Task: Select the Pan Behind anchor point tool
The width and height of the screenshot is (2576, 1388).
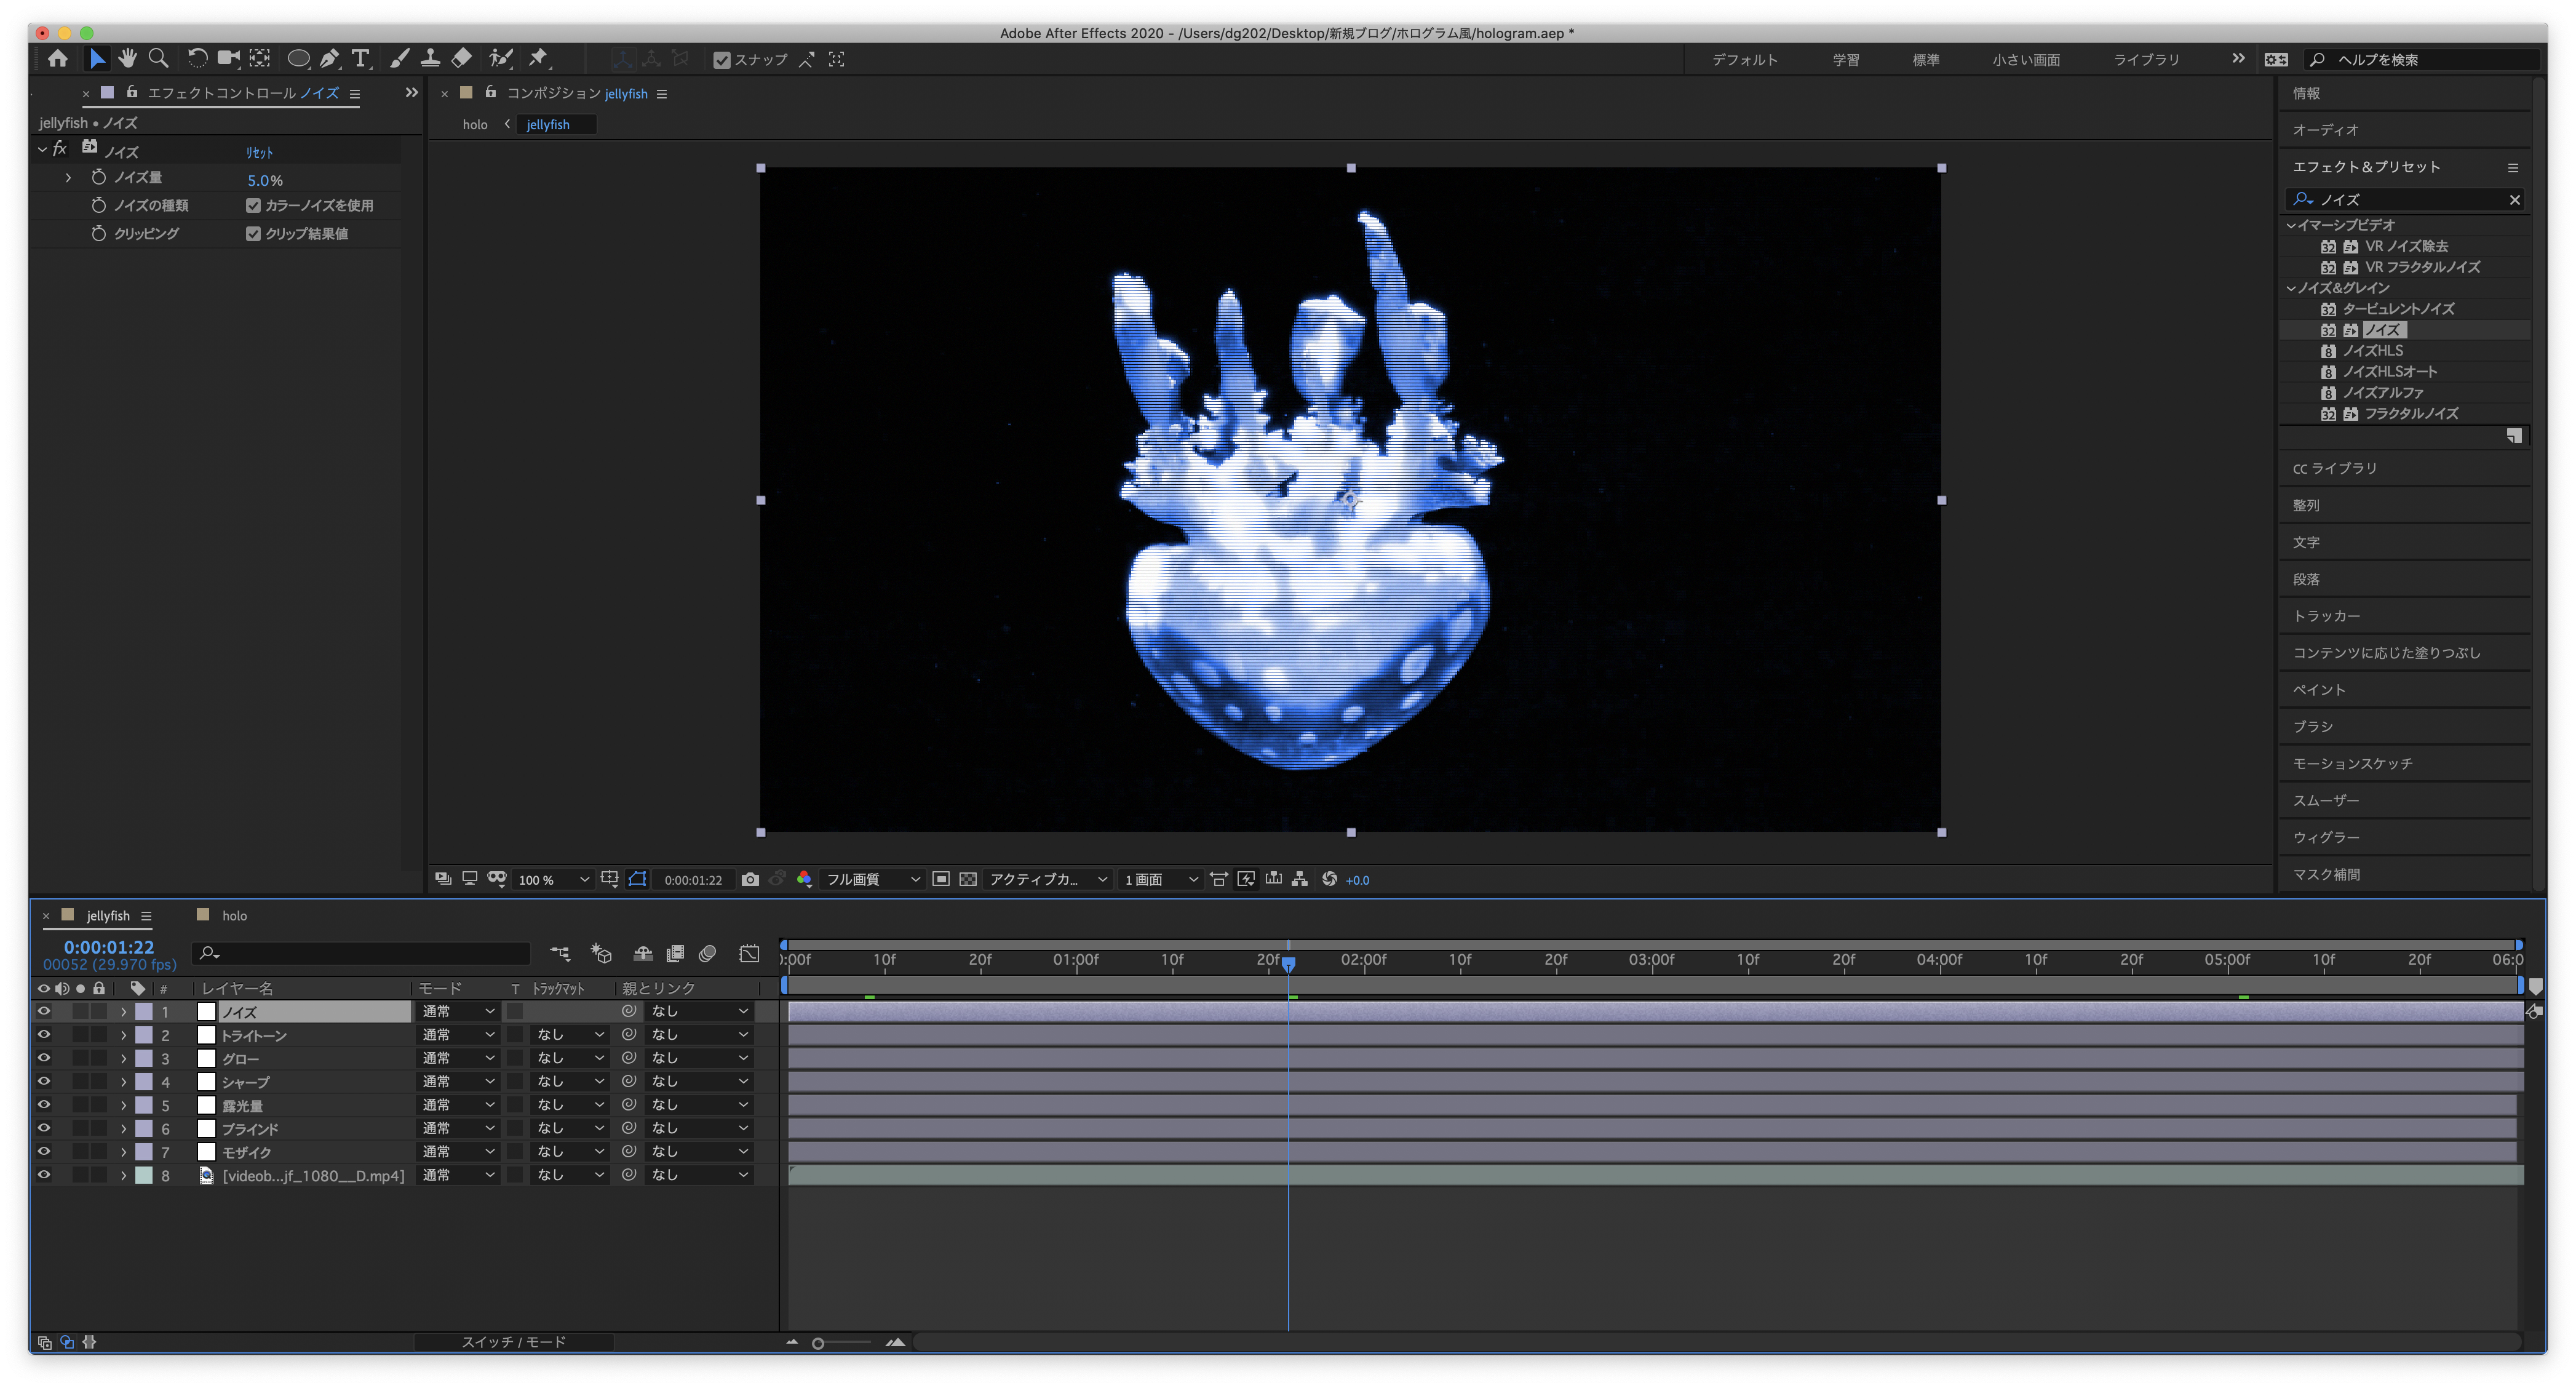Action: (260, 58)
